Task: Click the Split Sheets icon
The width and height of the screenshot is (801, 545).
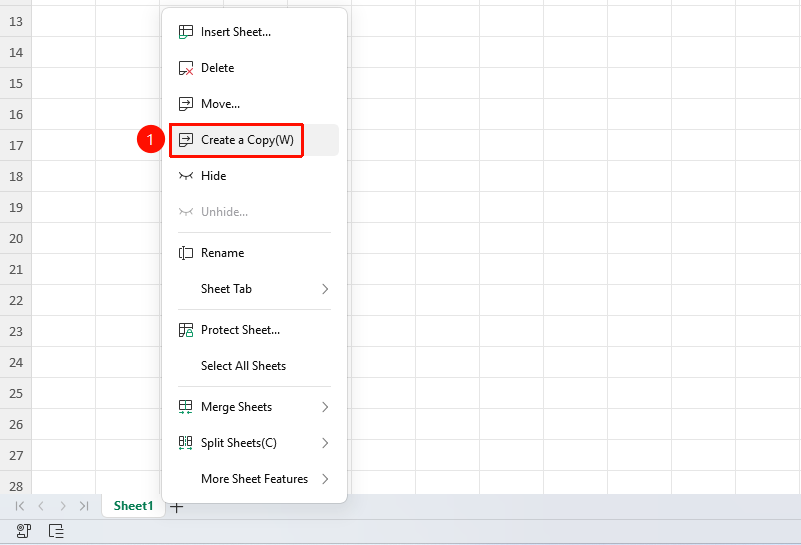Action: coord(185,443)
